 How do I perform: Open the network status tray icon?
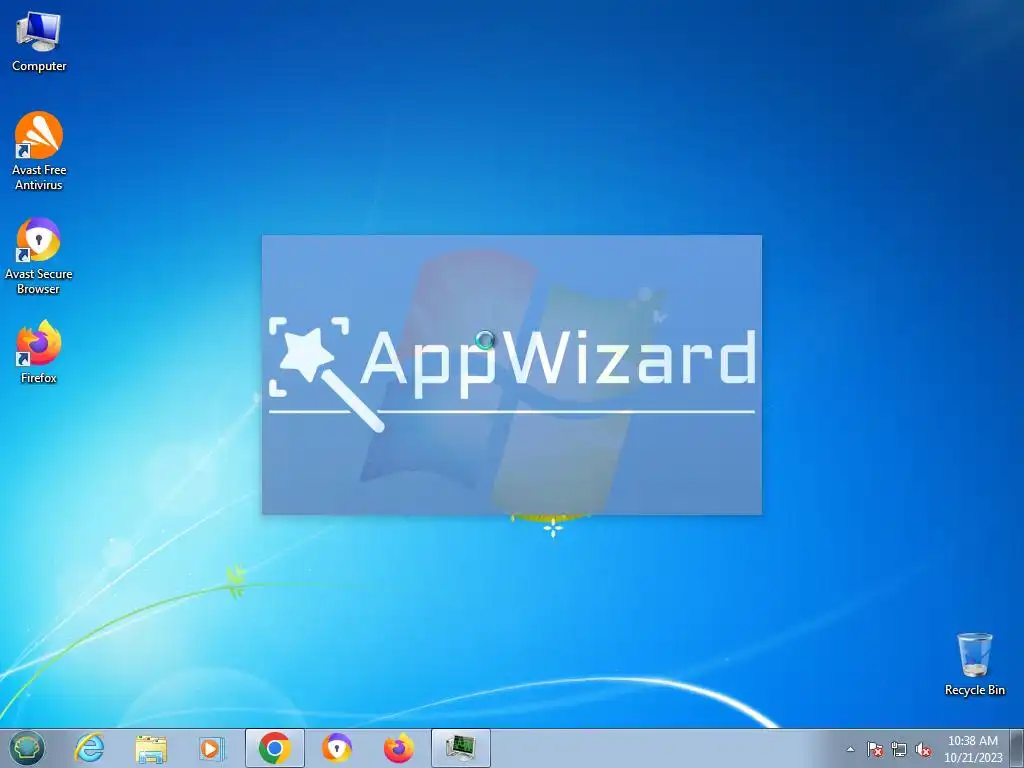tap(899, 749)
